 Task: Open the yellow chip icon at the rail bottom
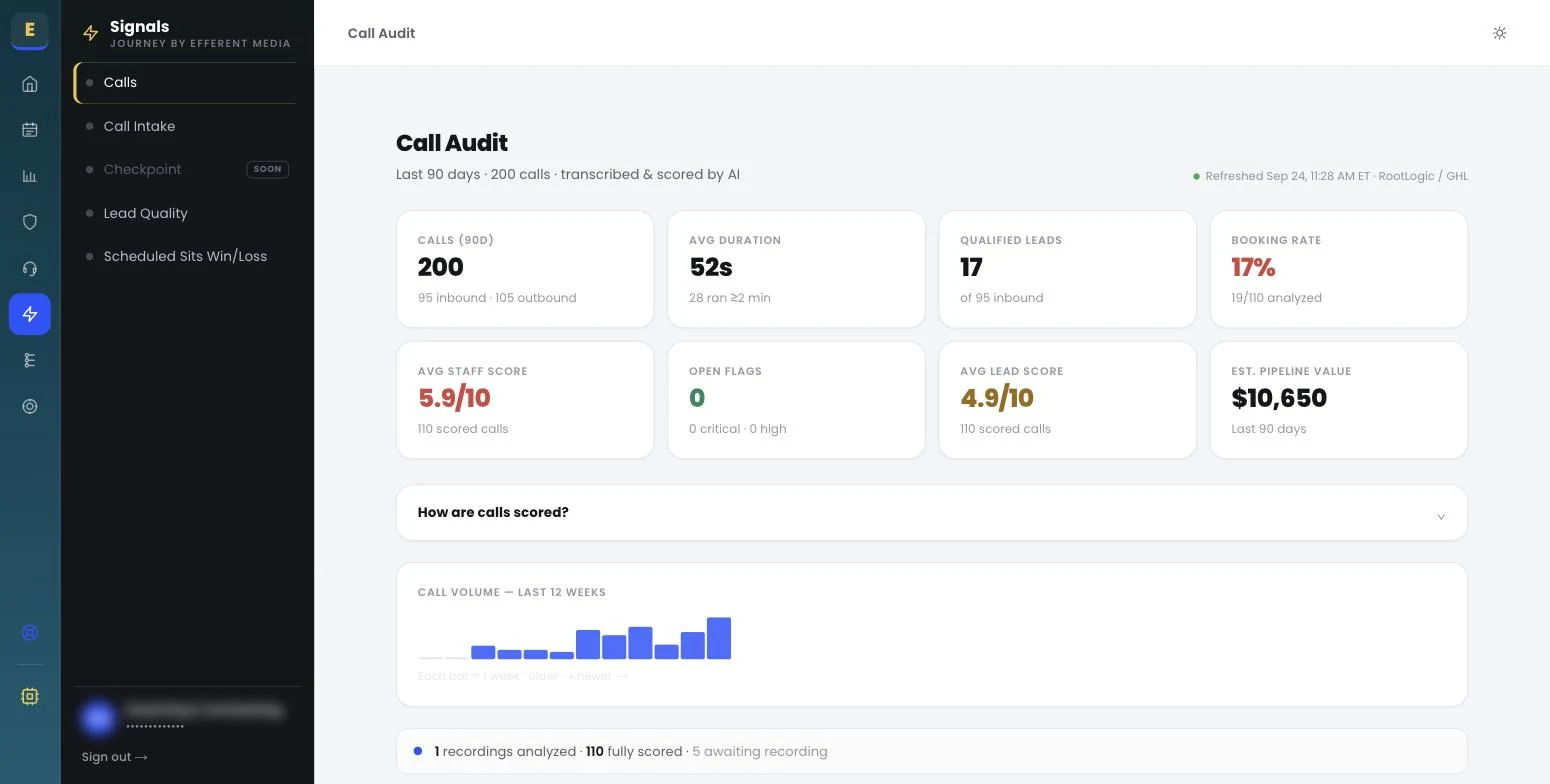pyautogui.click(x=30, y=696)
